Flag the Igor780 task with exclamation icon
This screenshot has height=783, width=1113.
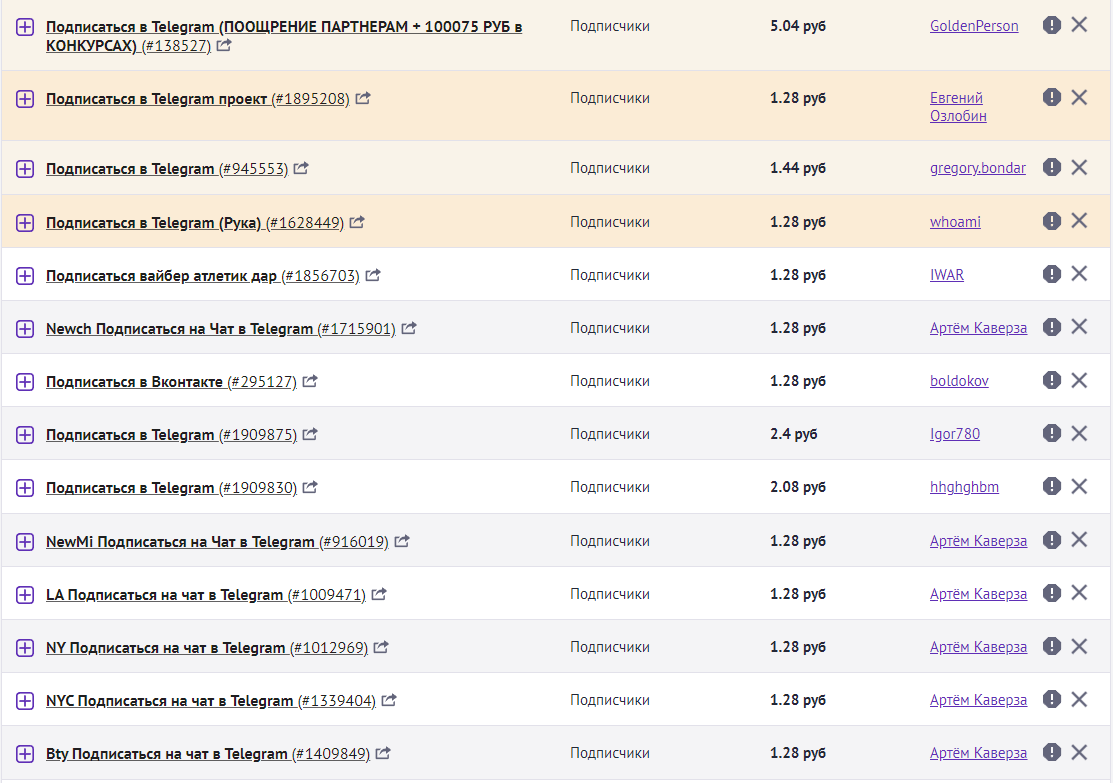1051,433
